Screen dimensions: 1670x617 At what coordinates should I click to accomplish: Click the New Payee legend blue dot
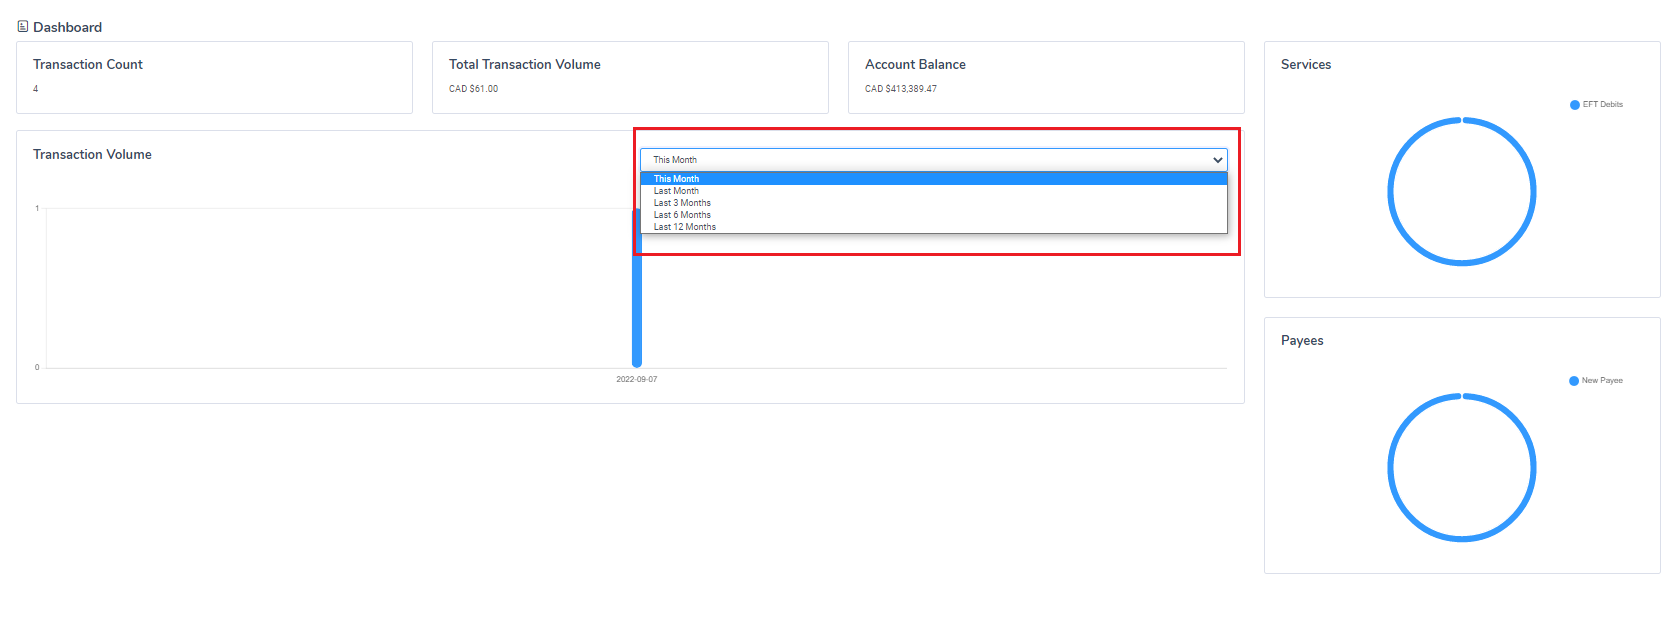click(1574, 381)
